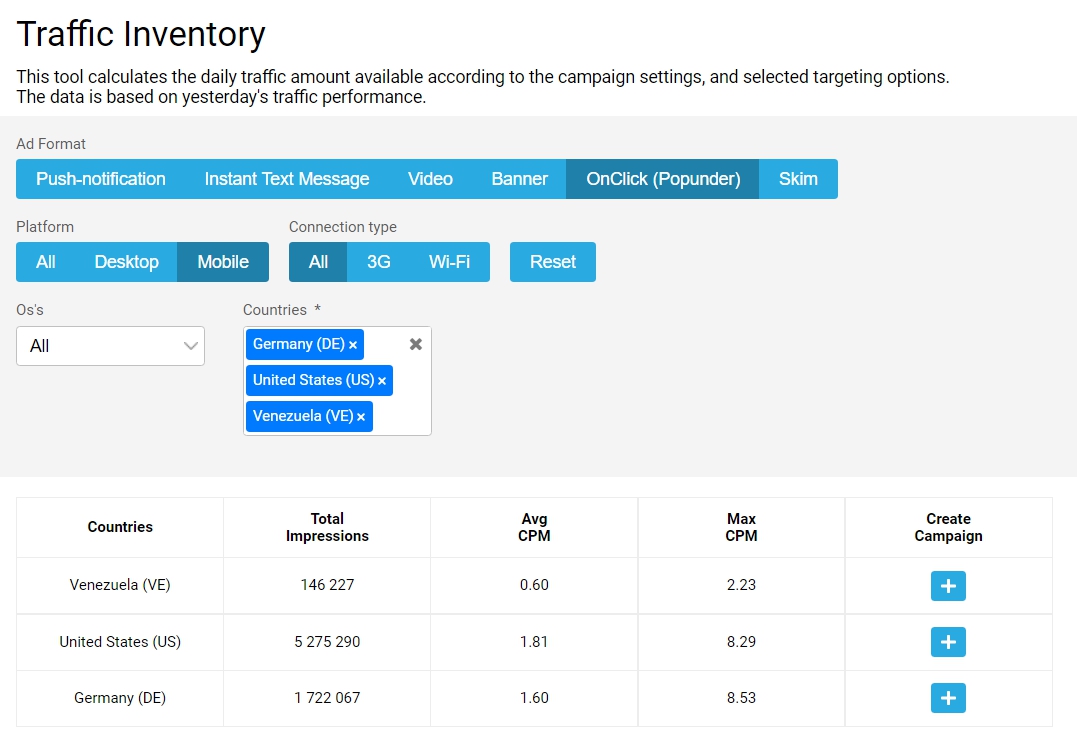1077x754 pixels.
Task: Open the Os's dropdown chevron
Action: [190, 346]
